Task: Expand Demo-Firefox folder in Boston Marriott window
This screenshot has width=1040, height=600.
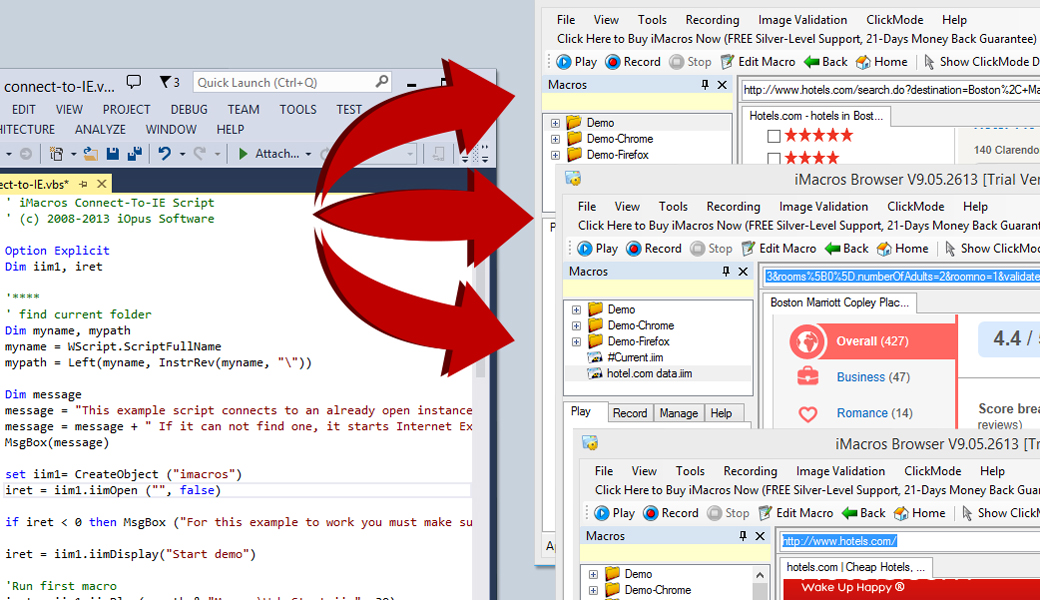Action: click(x=576, y=342)
